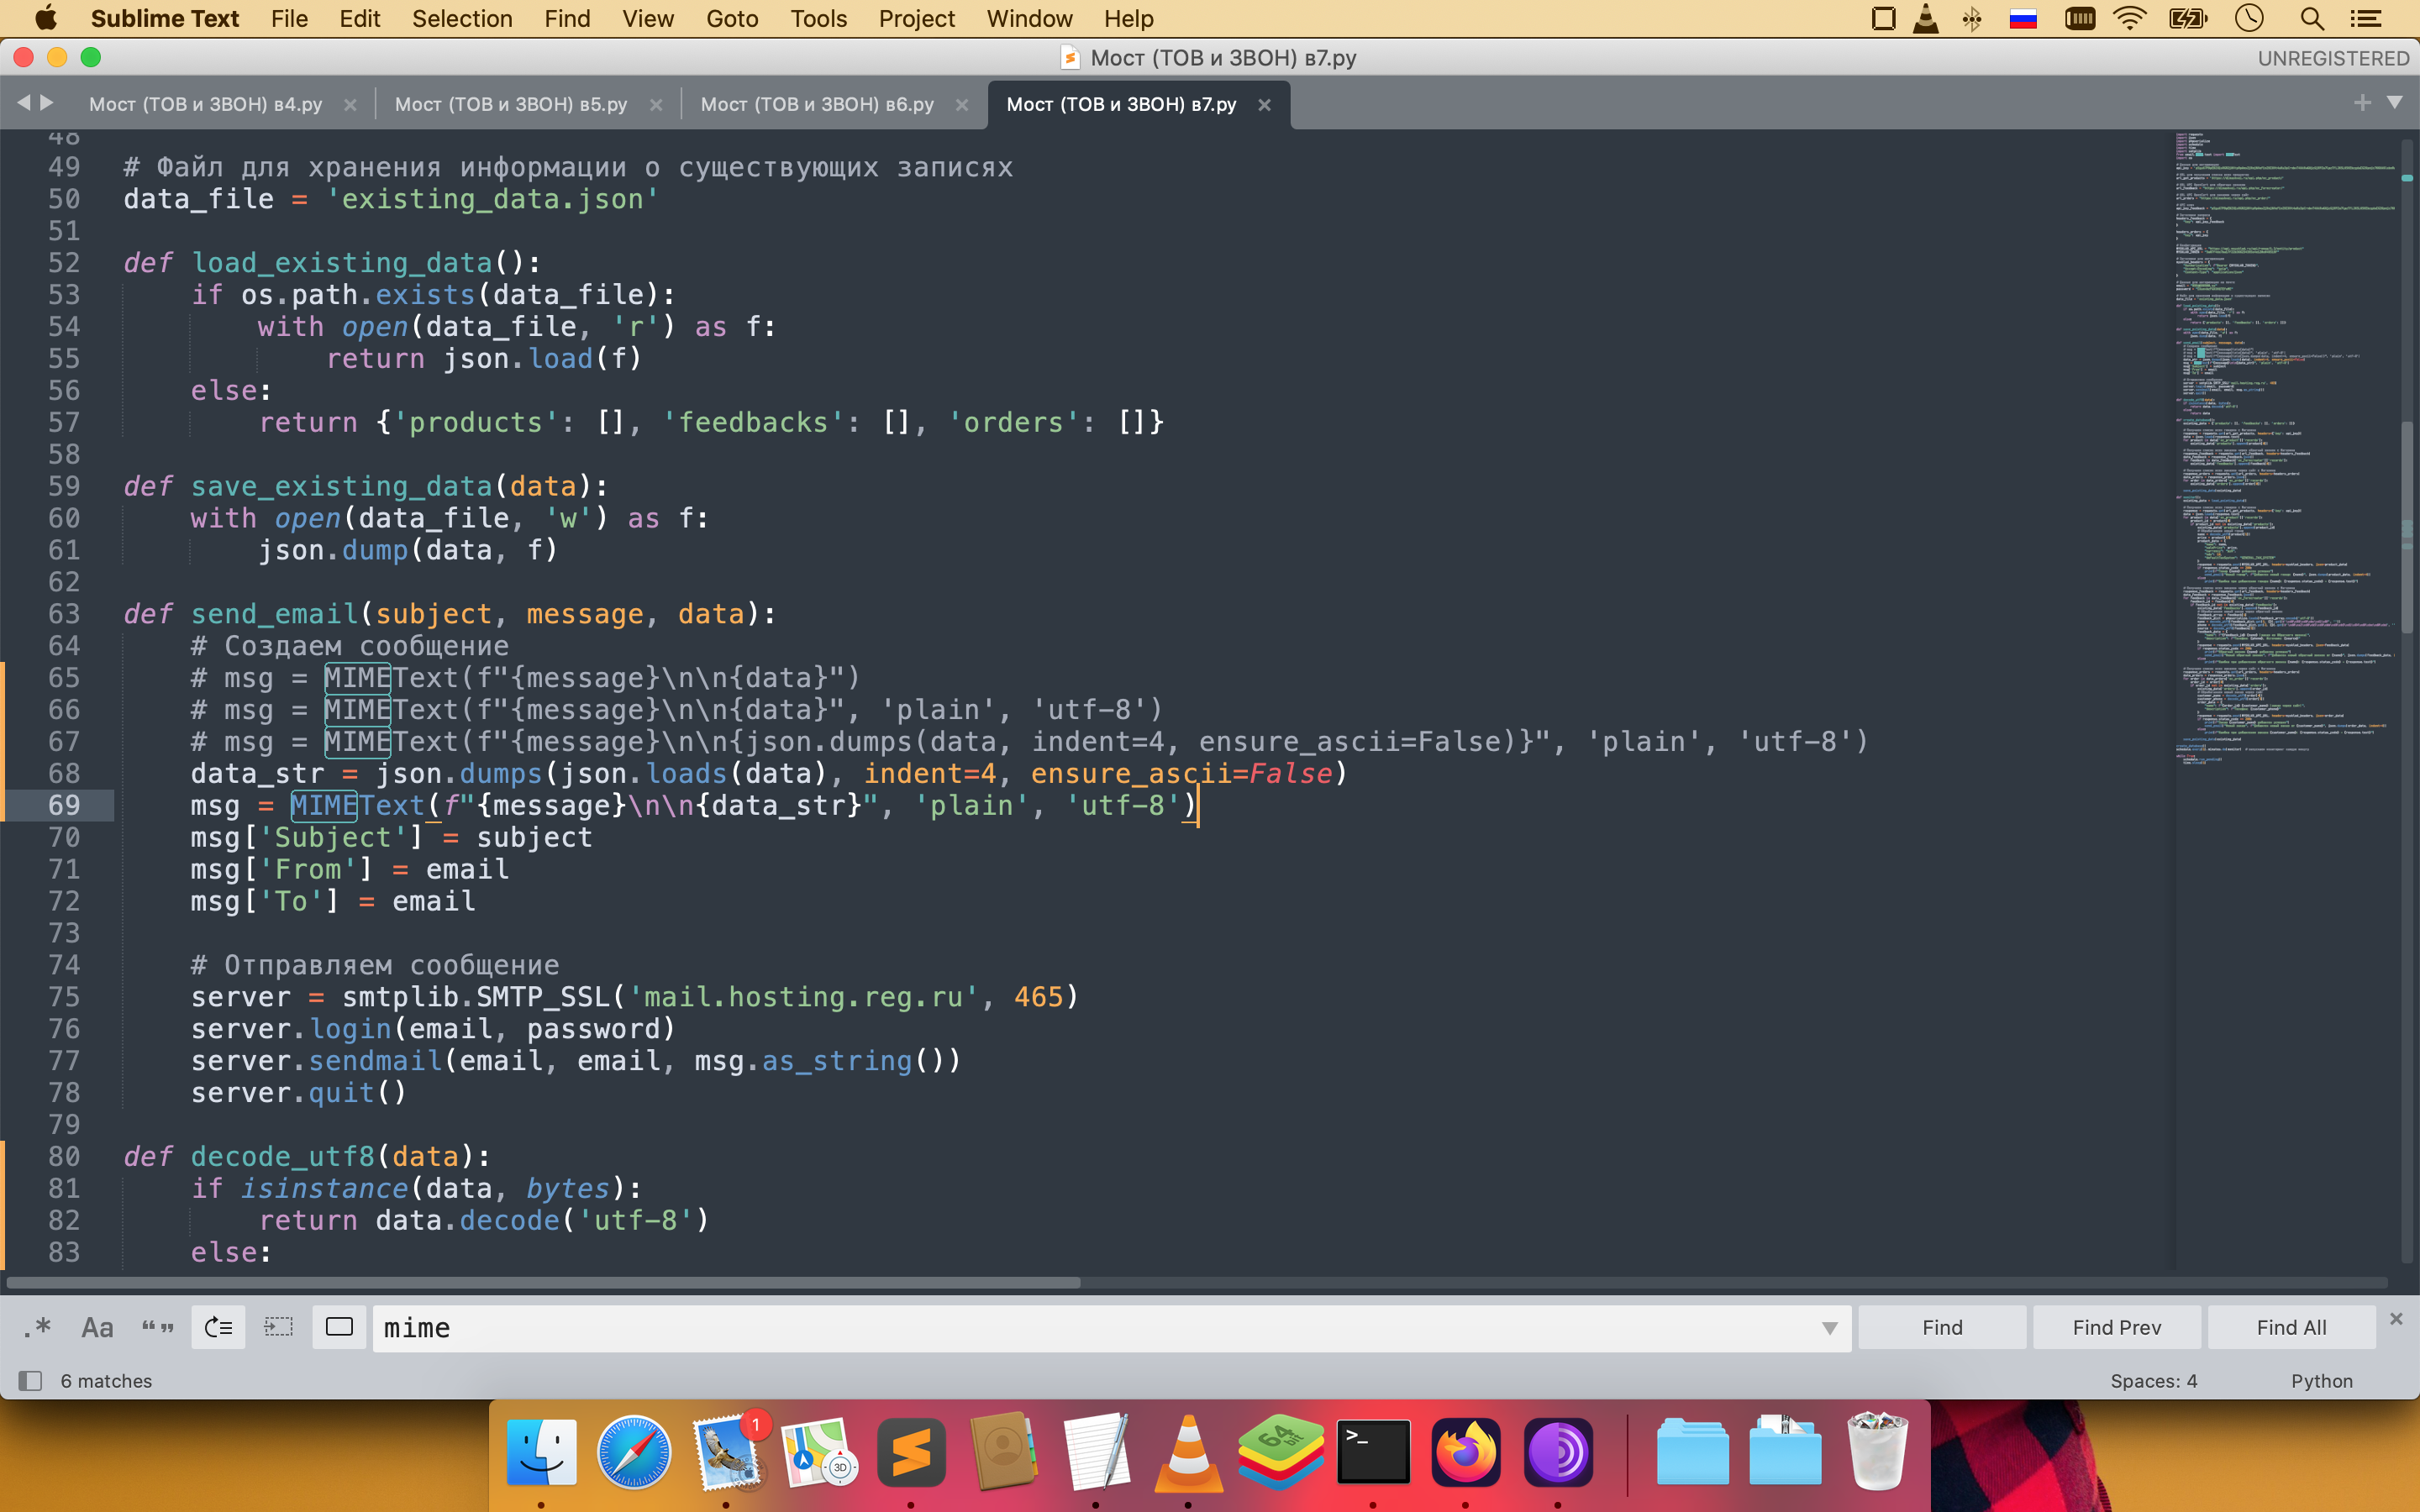Close the find panel
Screen dimensions: 2420x1512
[2396, 1319]
